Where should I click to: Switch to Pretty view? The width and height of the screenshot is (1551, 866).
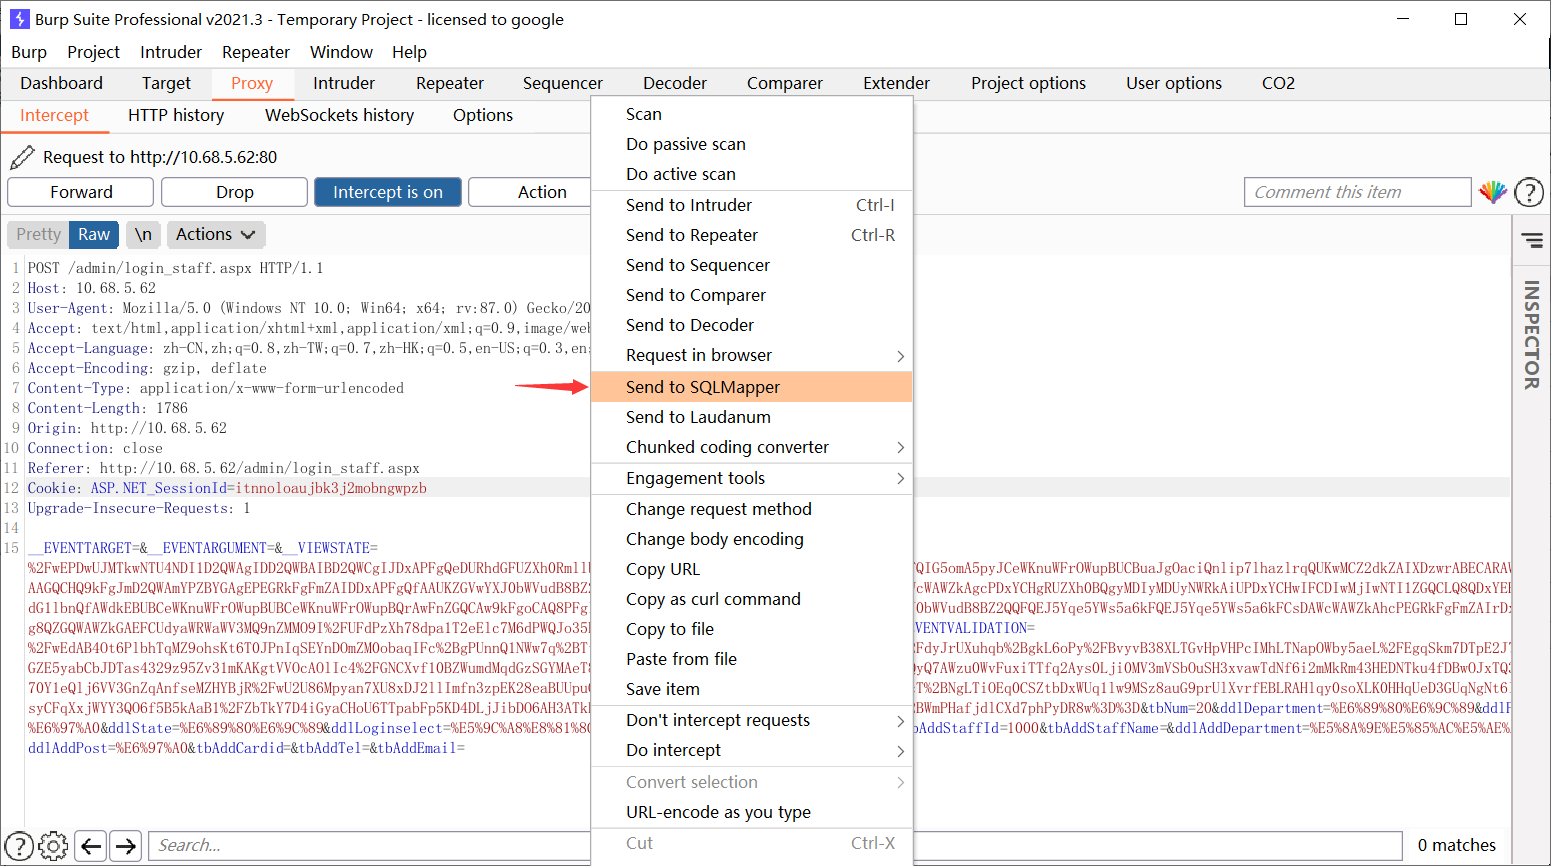(38, 234)
